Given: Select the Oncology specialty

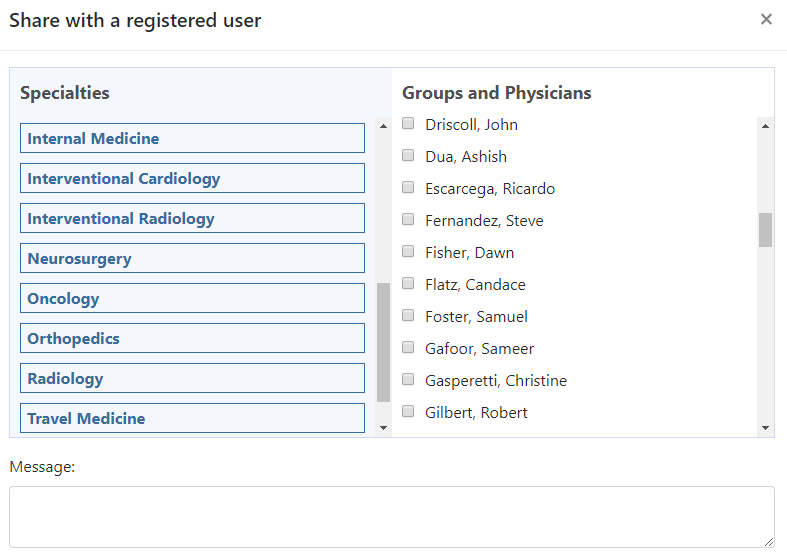Looking at the screenshot, I should (192, 299).
